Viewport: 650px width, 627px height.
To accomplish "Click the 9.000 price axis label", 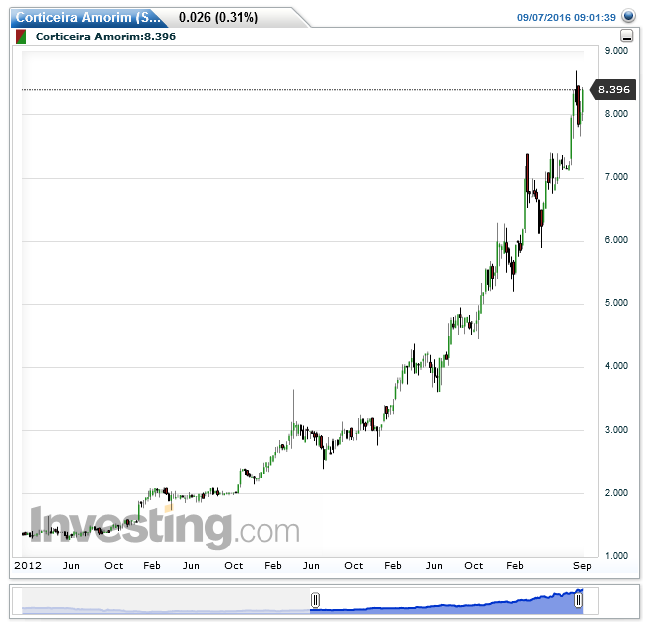I will 616,51.
